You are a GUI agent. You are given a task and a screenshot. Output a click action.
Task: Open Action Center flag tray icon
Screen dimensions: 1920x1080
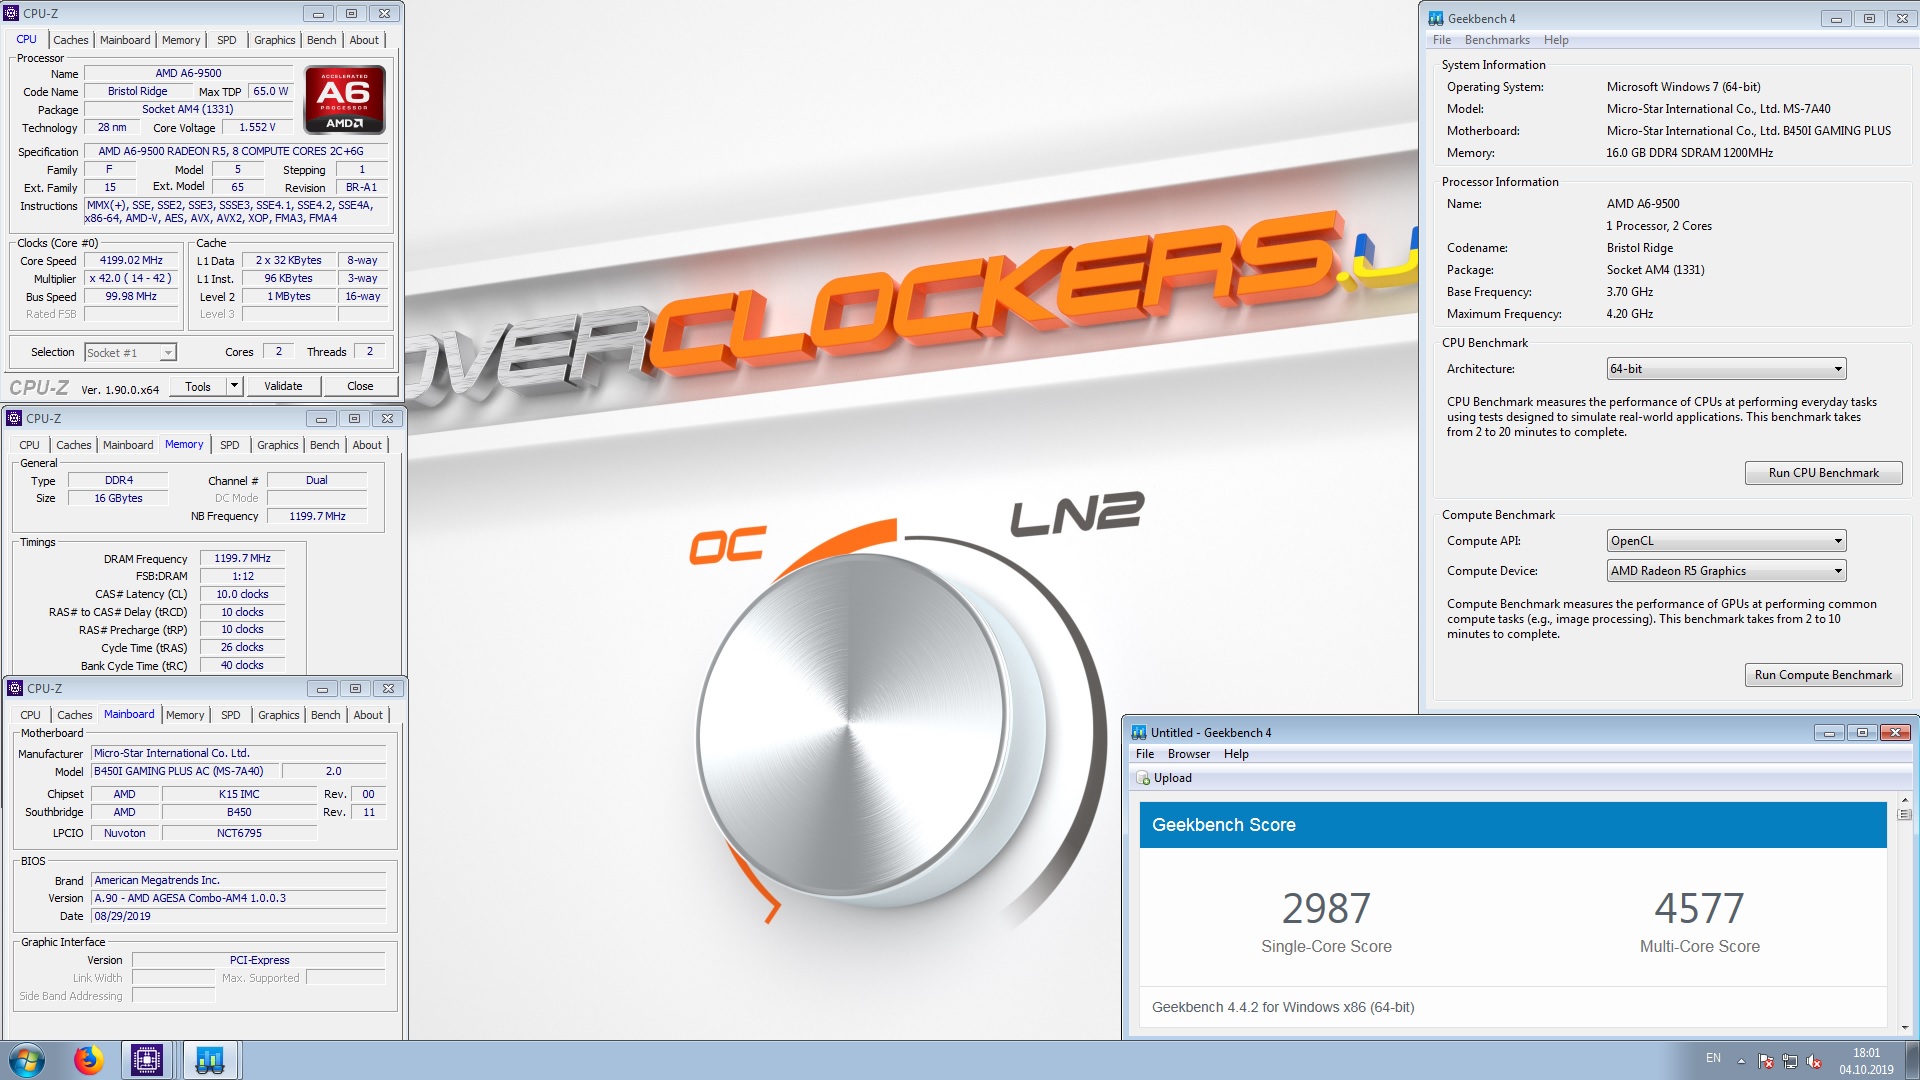[x=1766, y=1061]
